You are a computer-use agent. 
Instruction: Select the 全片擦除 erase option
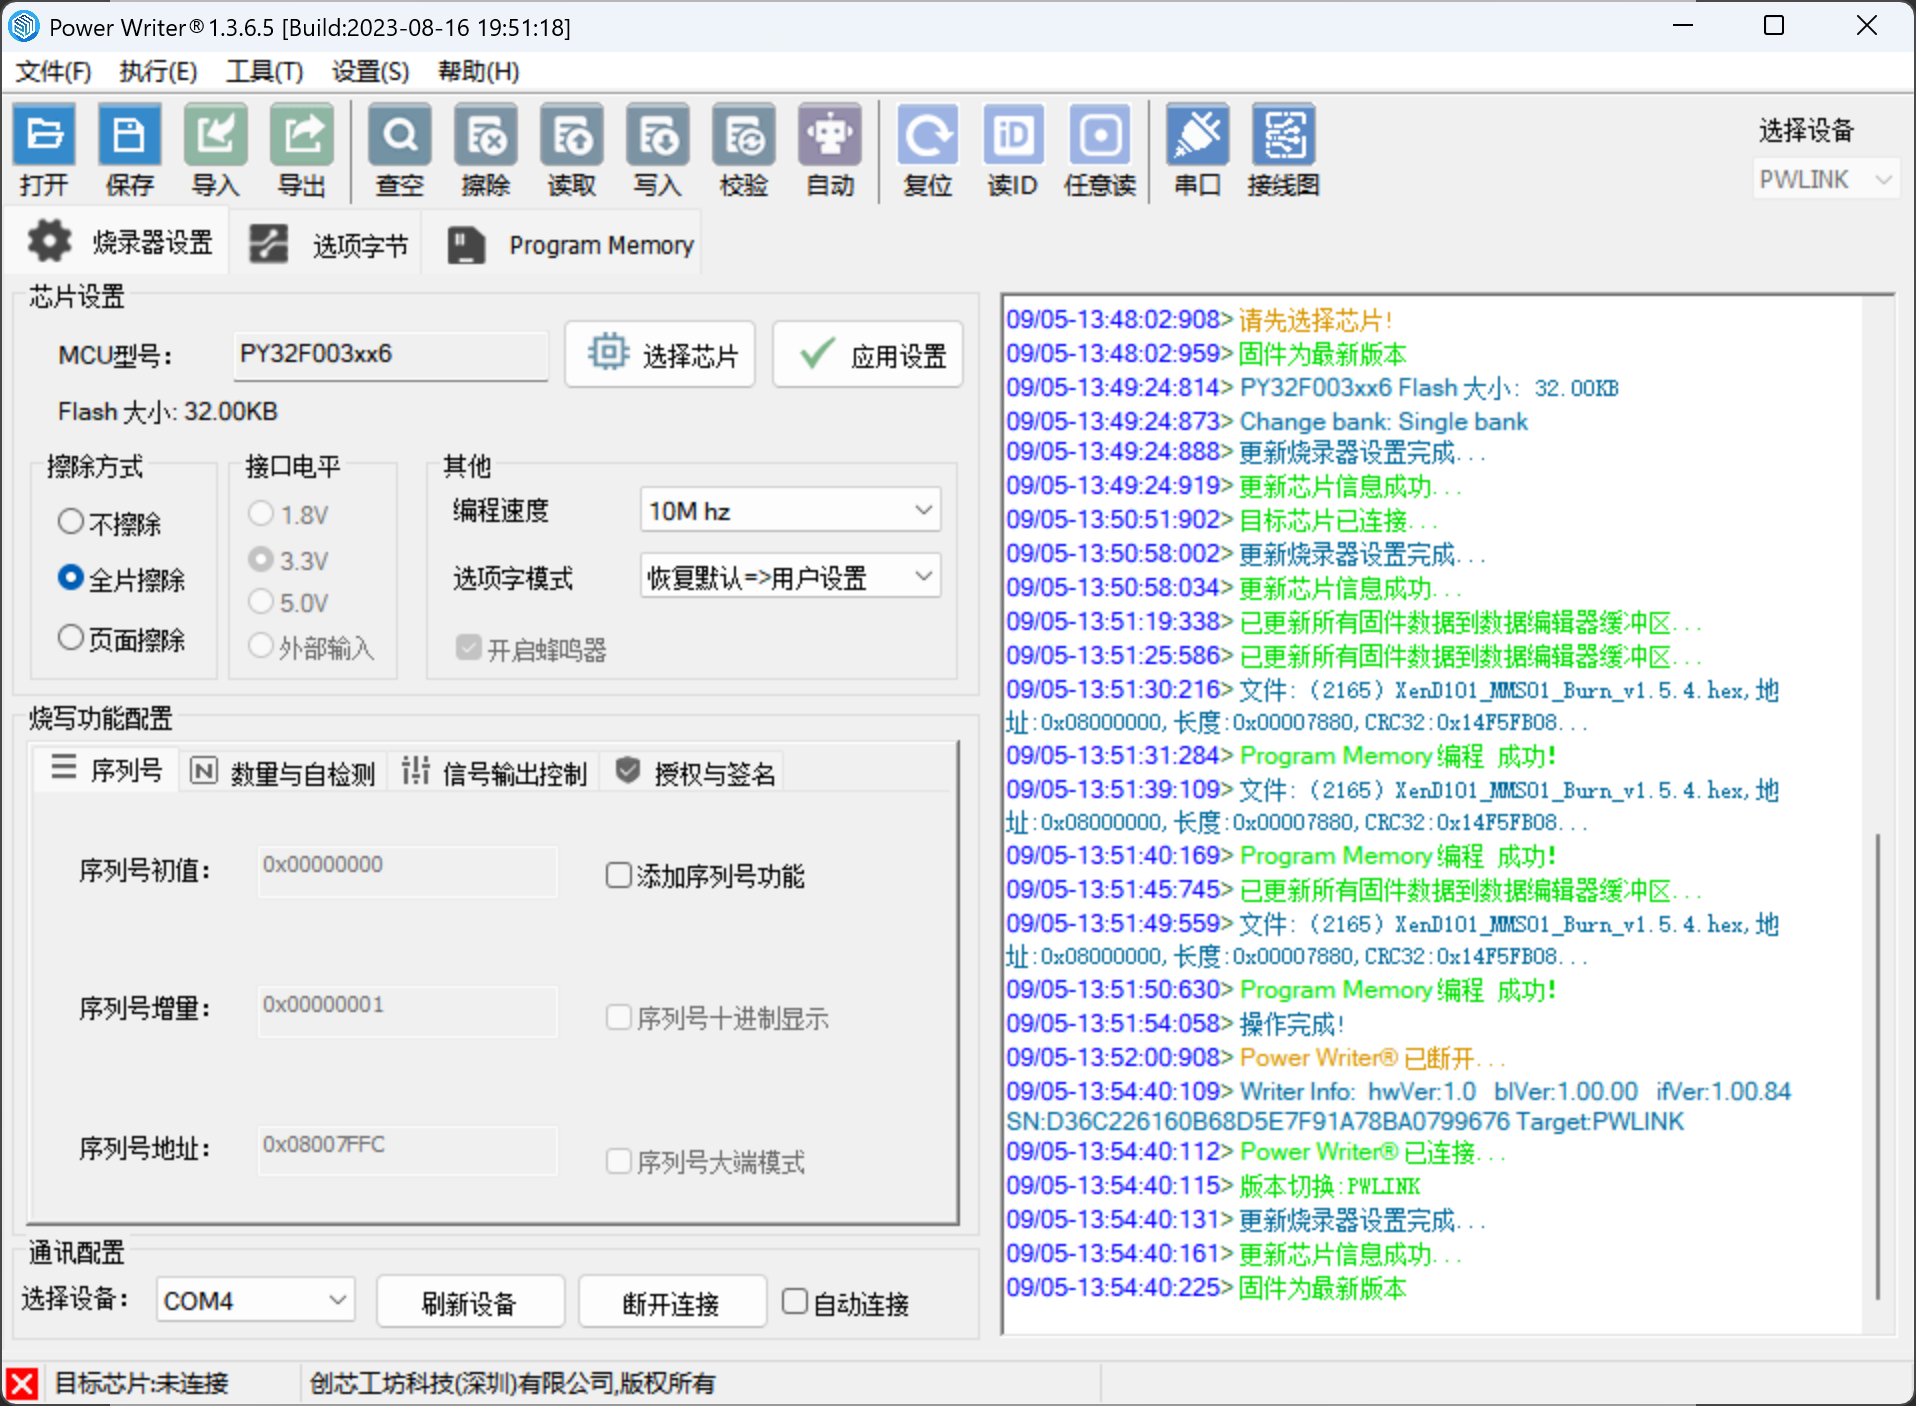point(121,579)
